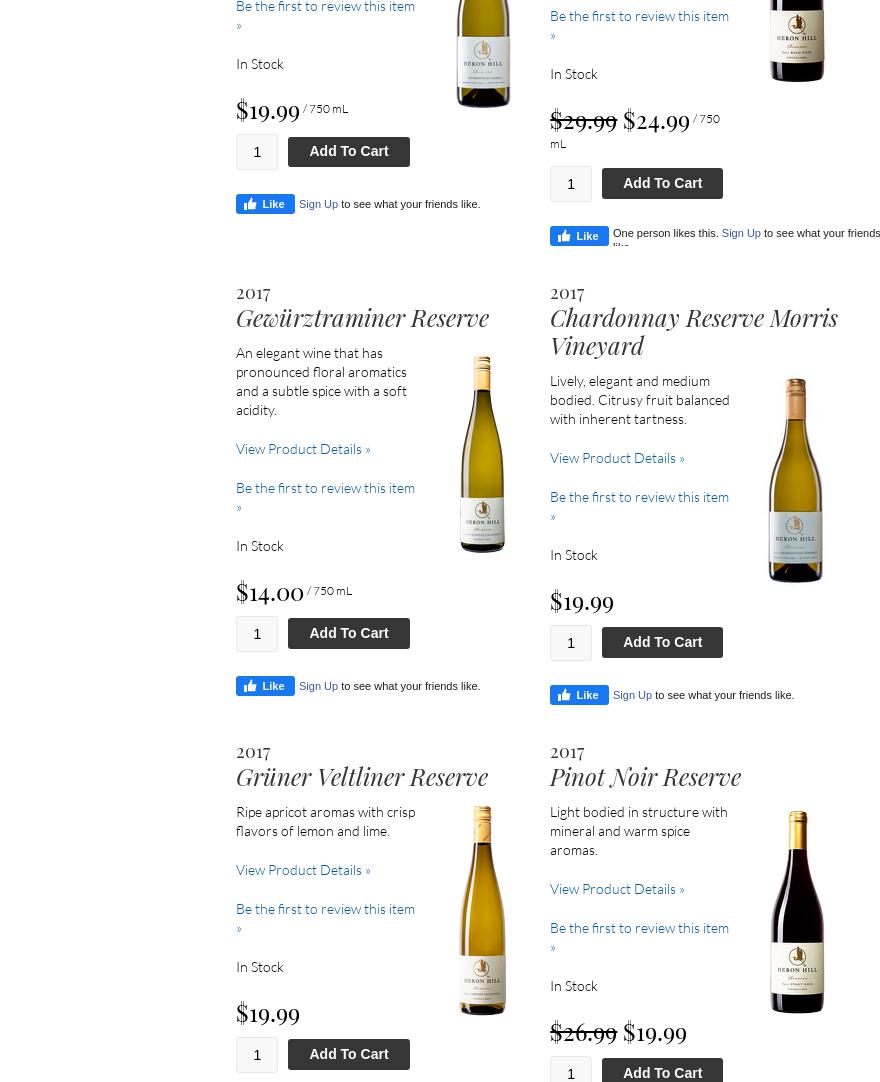880x1082 pixels.
Task: View product details for Pinot Noir Reserve
Action: [617, 889]
